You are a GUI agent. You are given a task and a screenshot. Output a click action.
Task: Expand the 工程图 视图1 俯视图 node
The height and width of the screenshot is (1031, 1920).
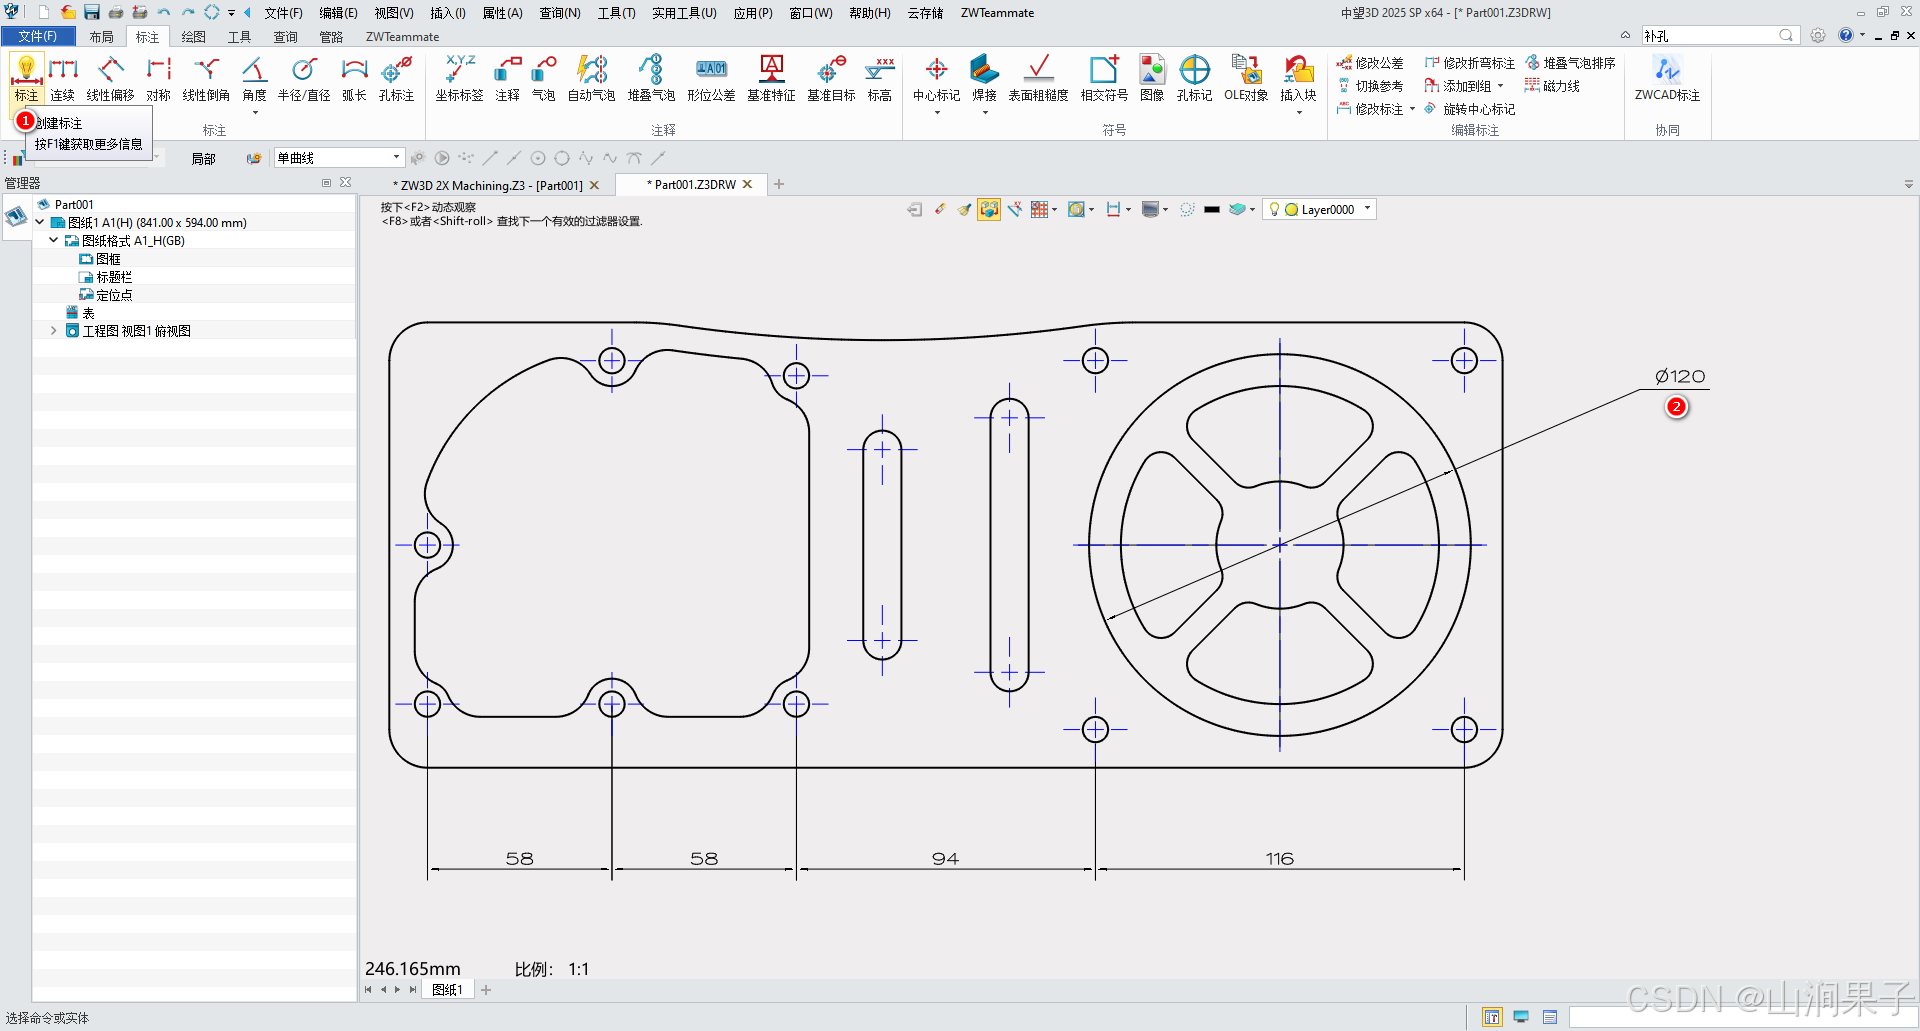[53, 330]
